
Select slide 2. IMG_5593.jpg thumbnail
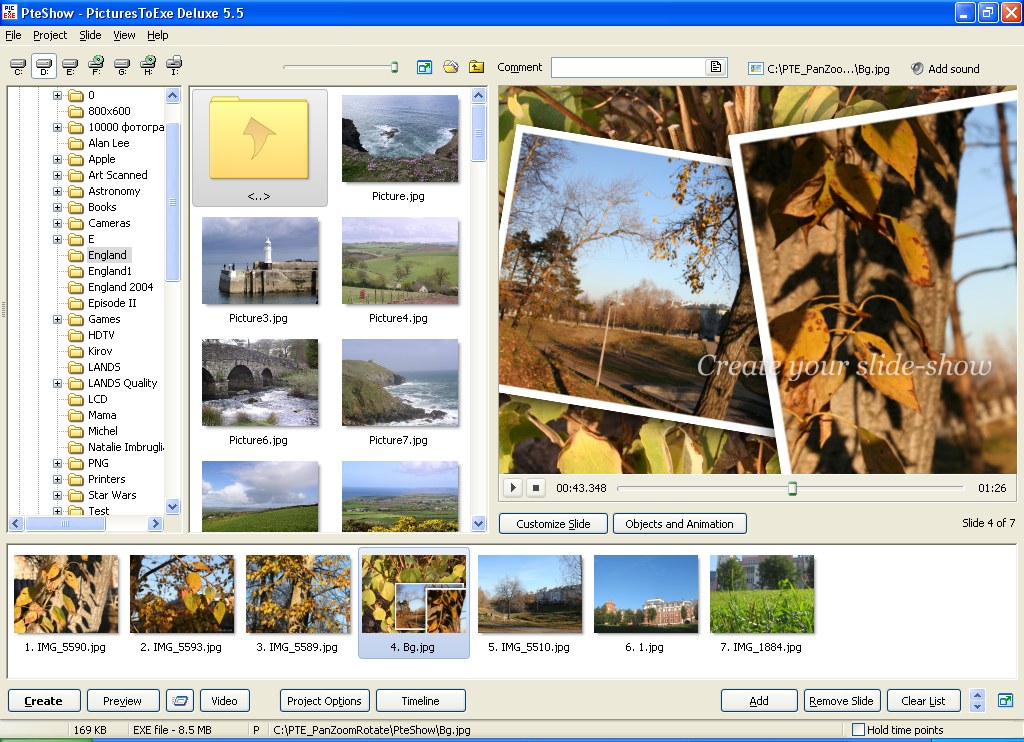coord(182,594)
